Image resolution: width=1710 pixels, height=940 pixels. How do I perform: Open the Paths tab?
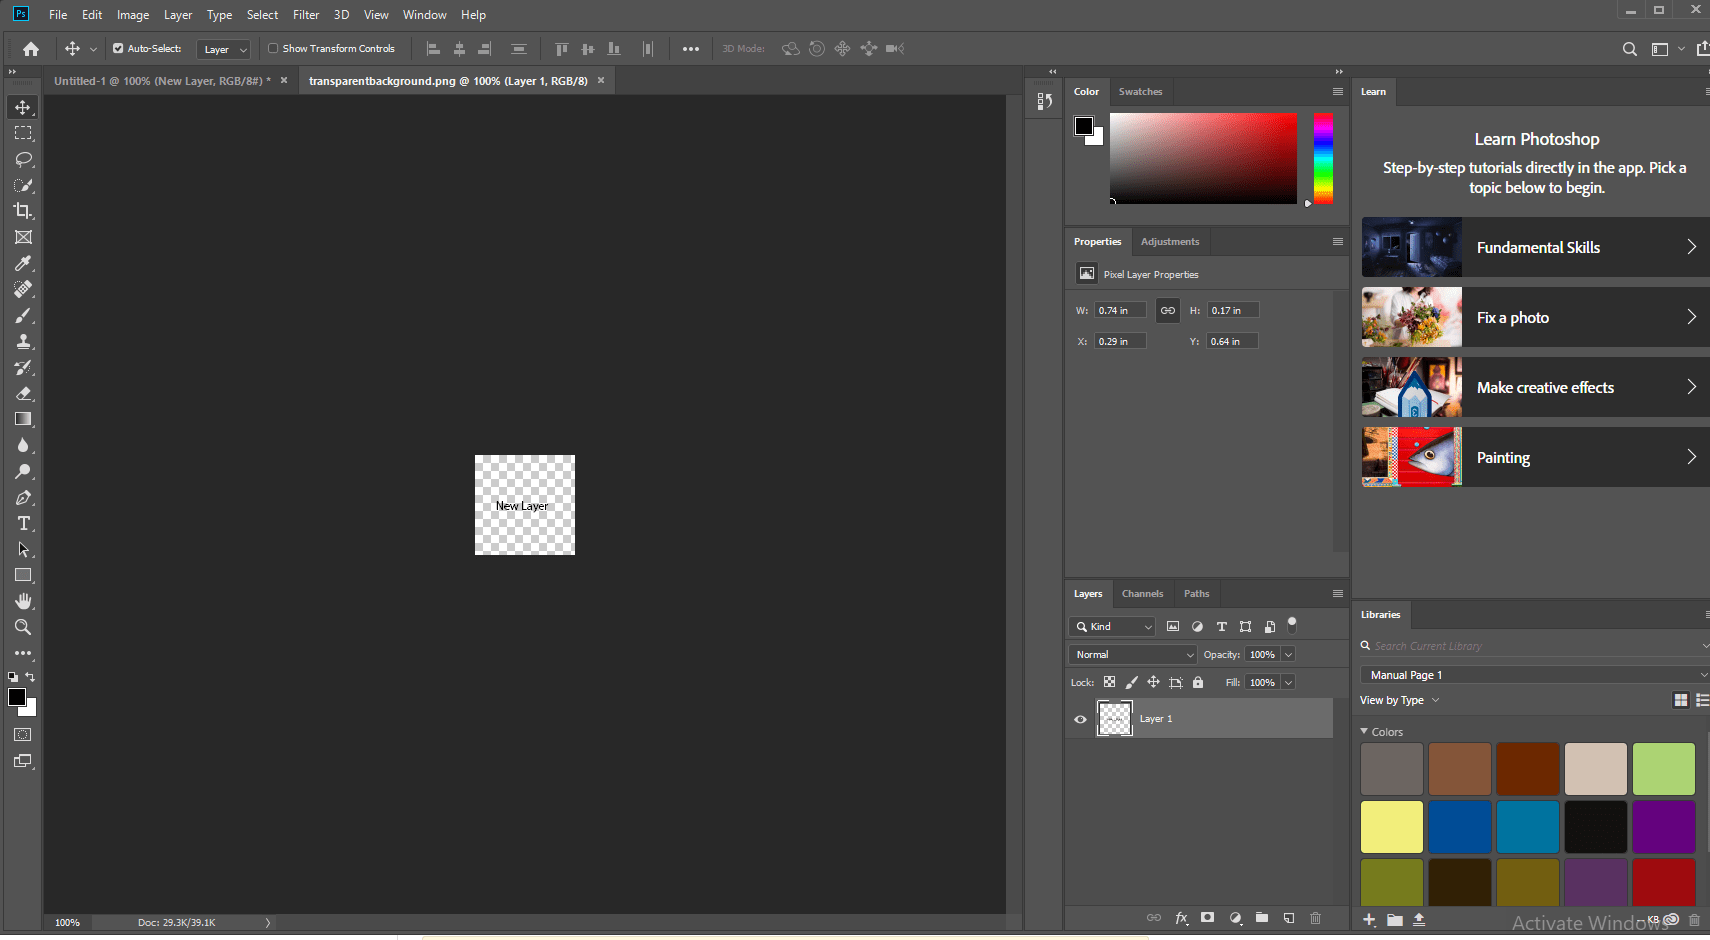click(x=1197, y=594)
